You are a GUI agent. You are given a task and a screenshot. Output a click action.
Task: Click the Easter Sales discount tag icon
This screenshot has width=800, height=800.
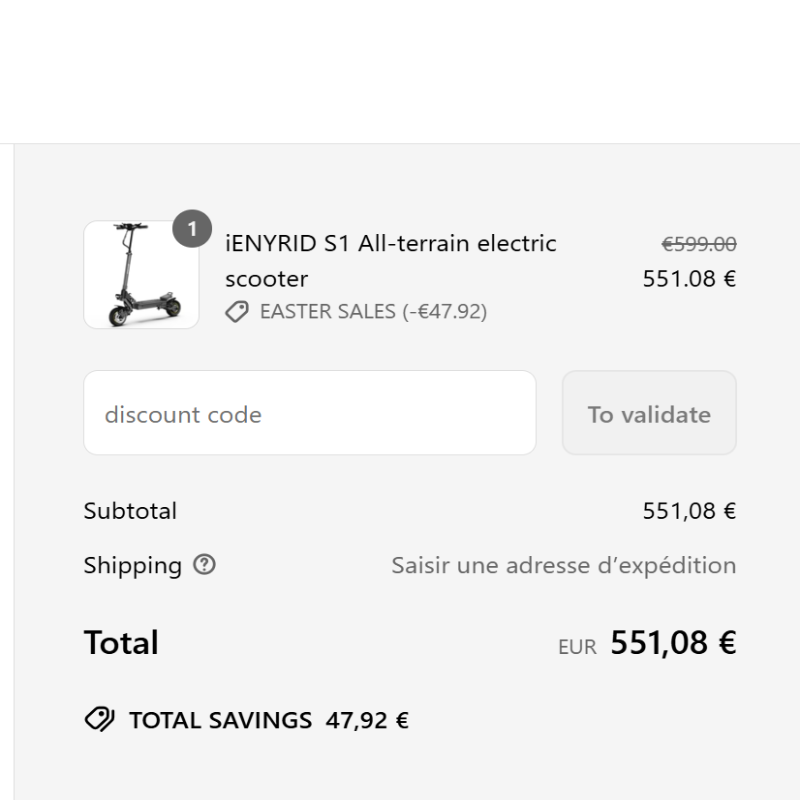237,311
